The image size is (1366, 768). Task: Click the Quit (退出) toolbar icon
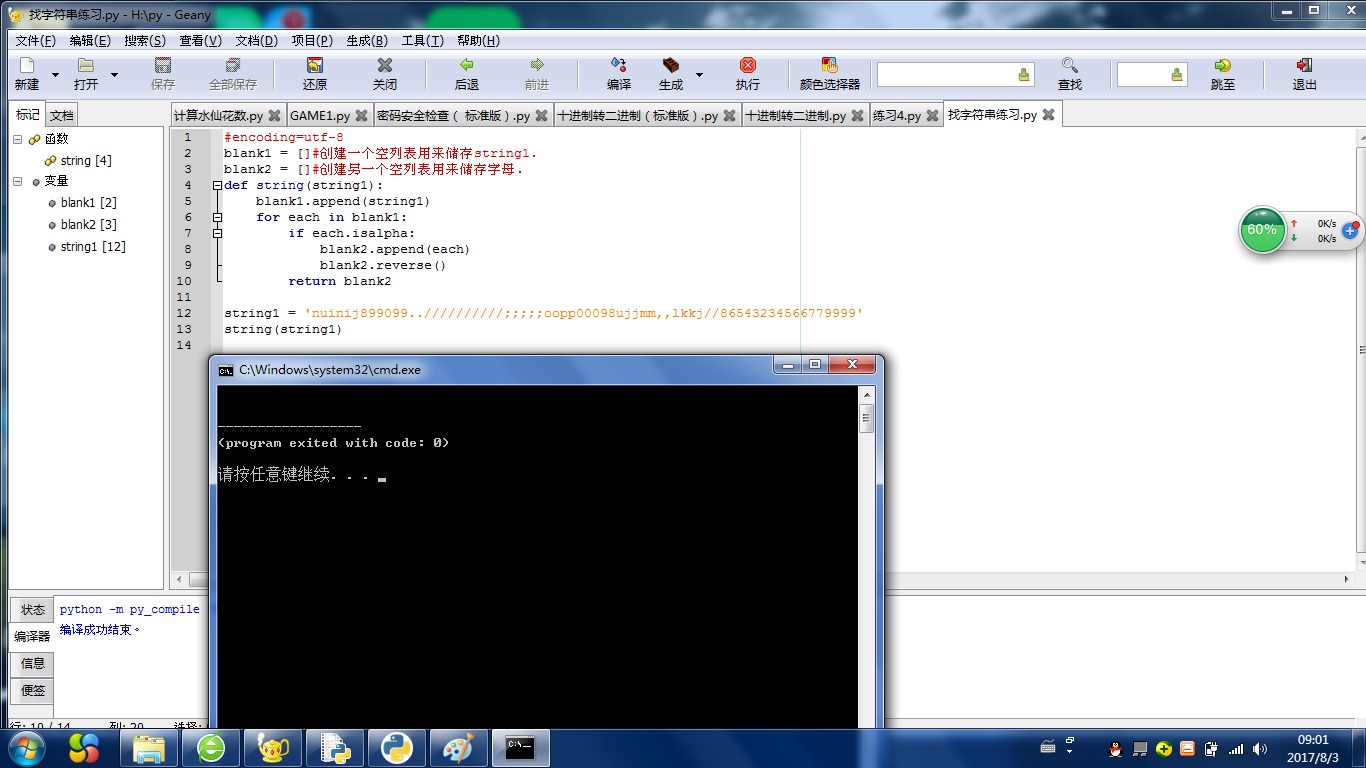click(x=1304, y=66)
